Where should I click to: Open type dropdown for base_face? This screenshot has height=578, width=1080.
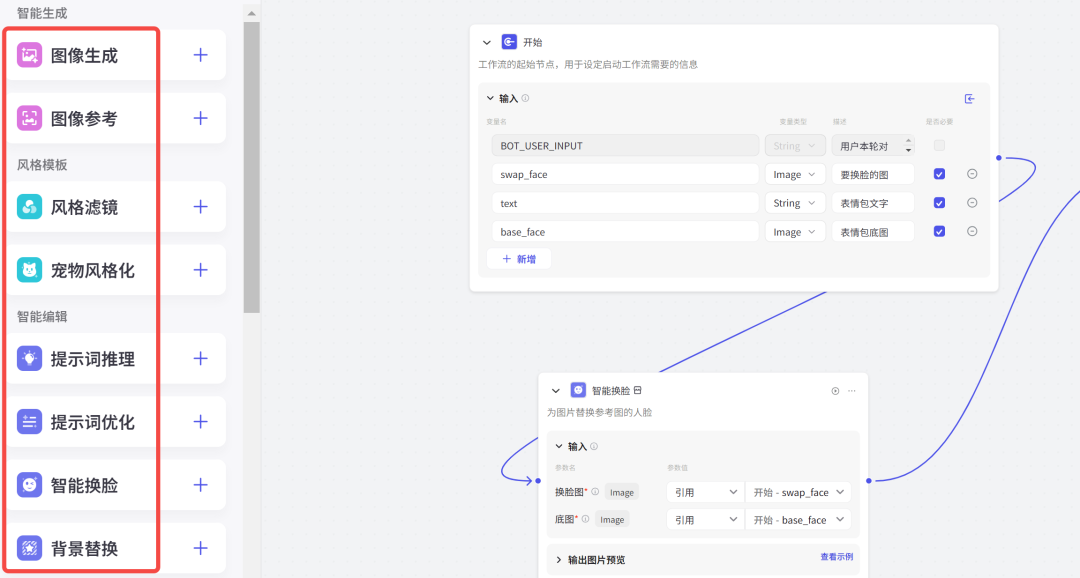coord(795,232)
